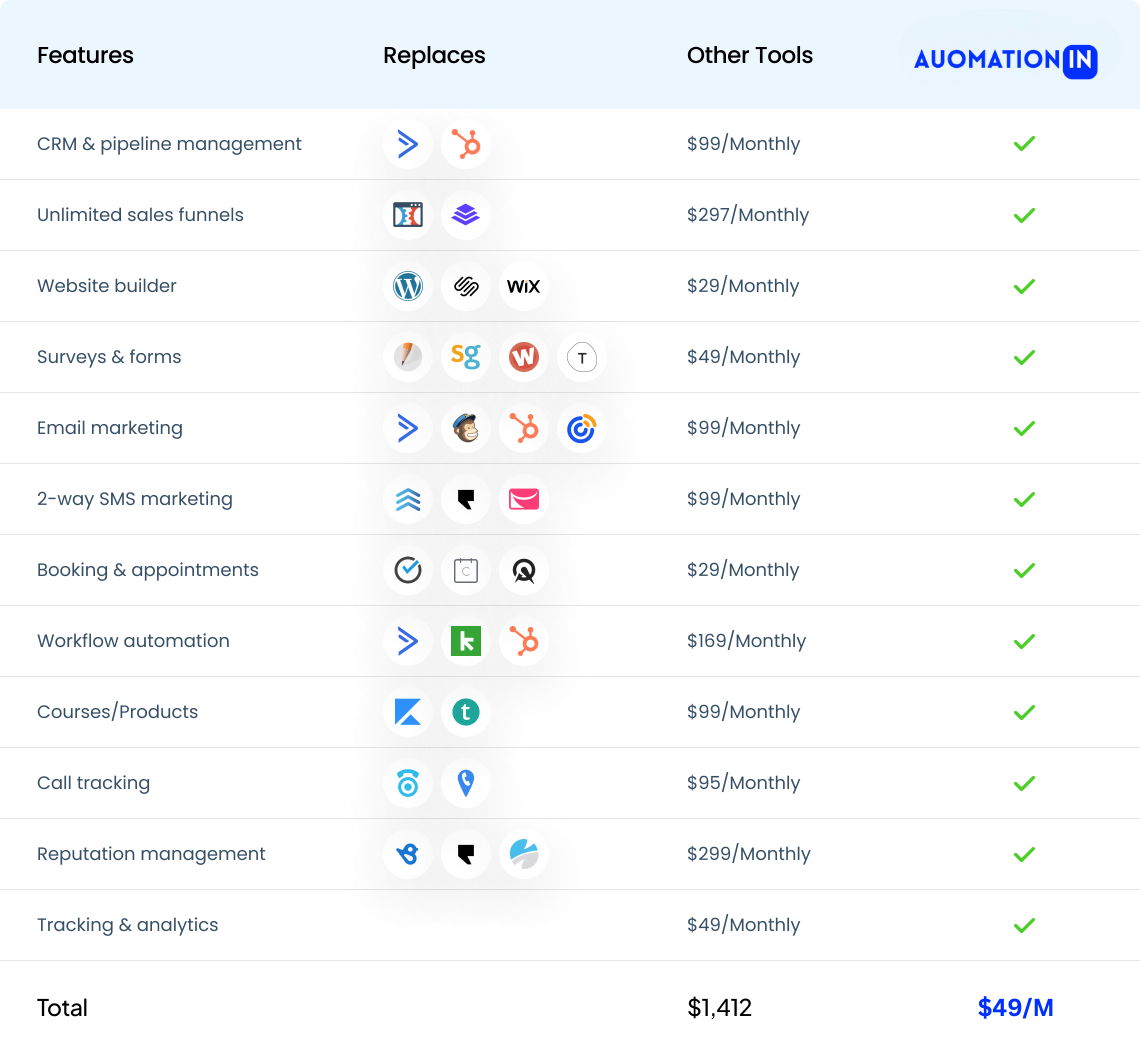Viewport: 1140px width, 1052px height.
Task: Click the 'Other Tools' column header
Action: click(x=750, y=56)
